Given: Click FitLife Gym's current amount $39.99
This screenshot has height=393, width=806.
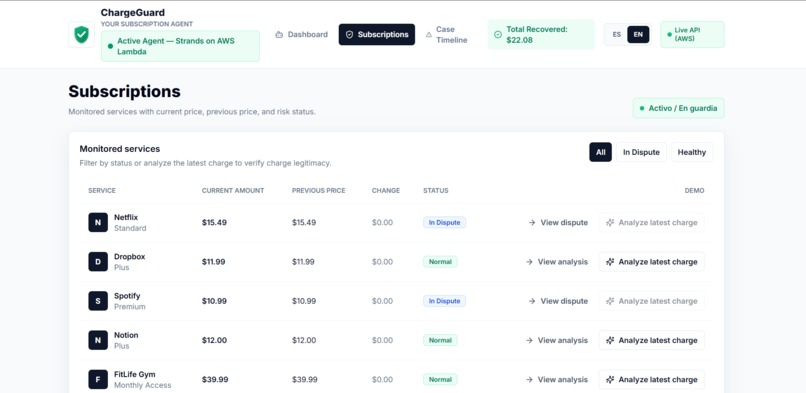Looking at the screenshot, I should [215, 379].
